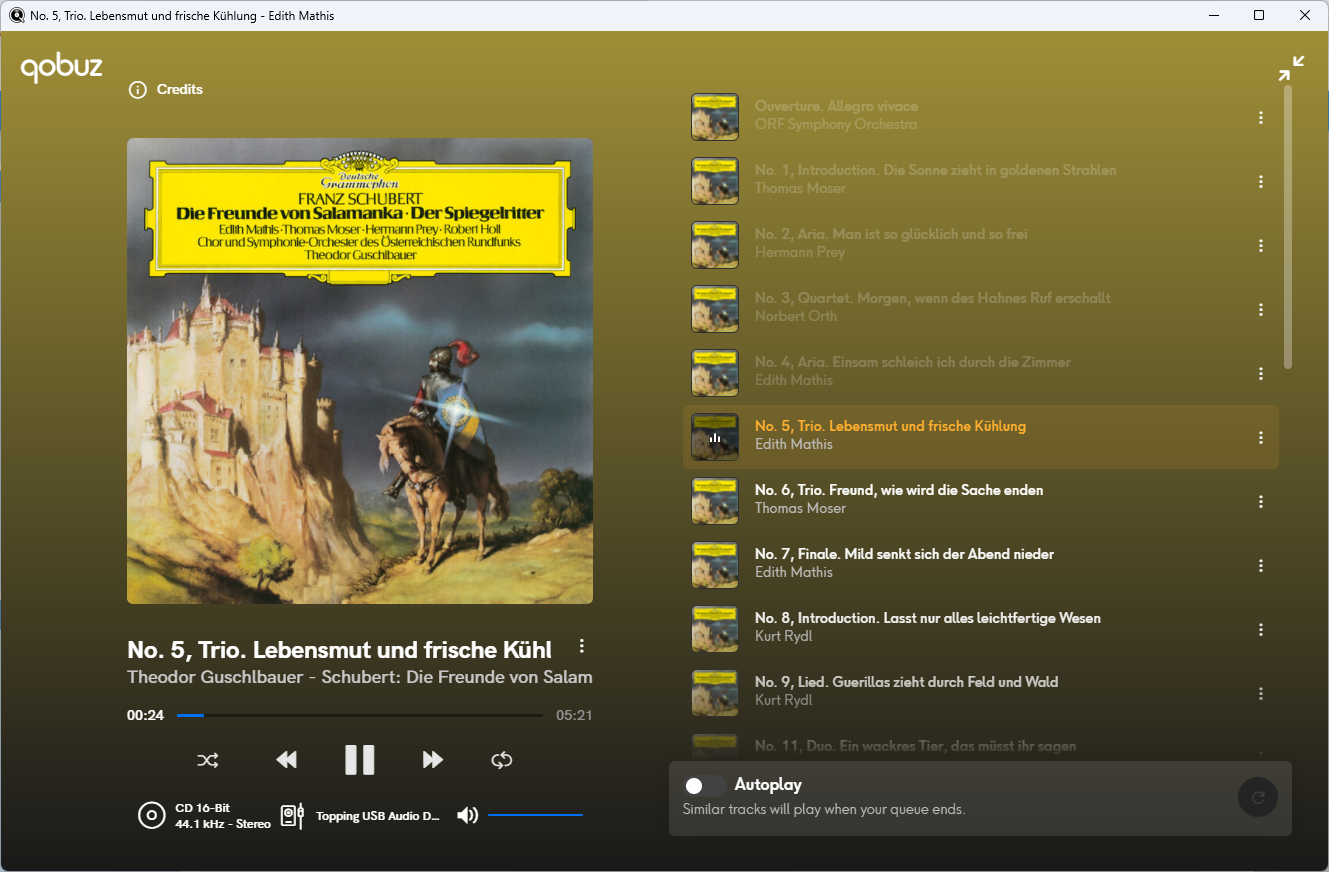Open more options for No. 3, Quartet
Image resolution: width=1329 pixels, height=872 pixels.
pyautogui.click(x=1261, y=310)
